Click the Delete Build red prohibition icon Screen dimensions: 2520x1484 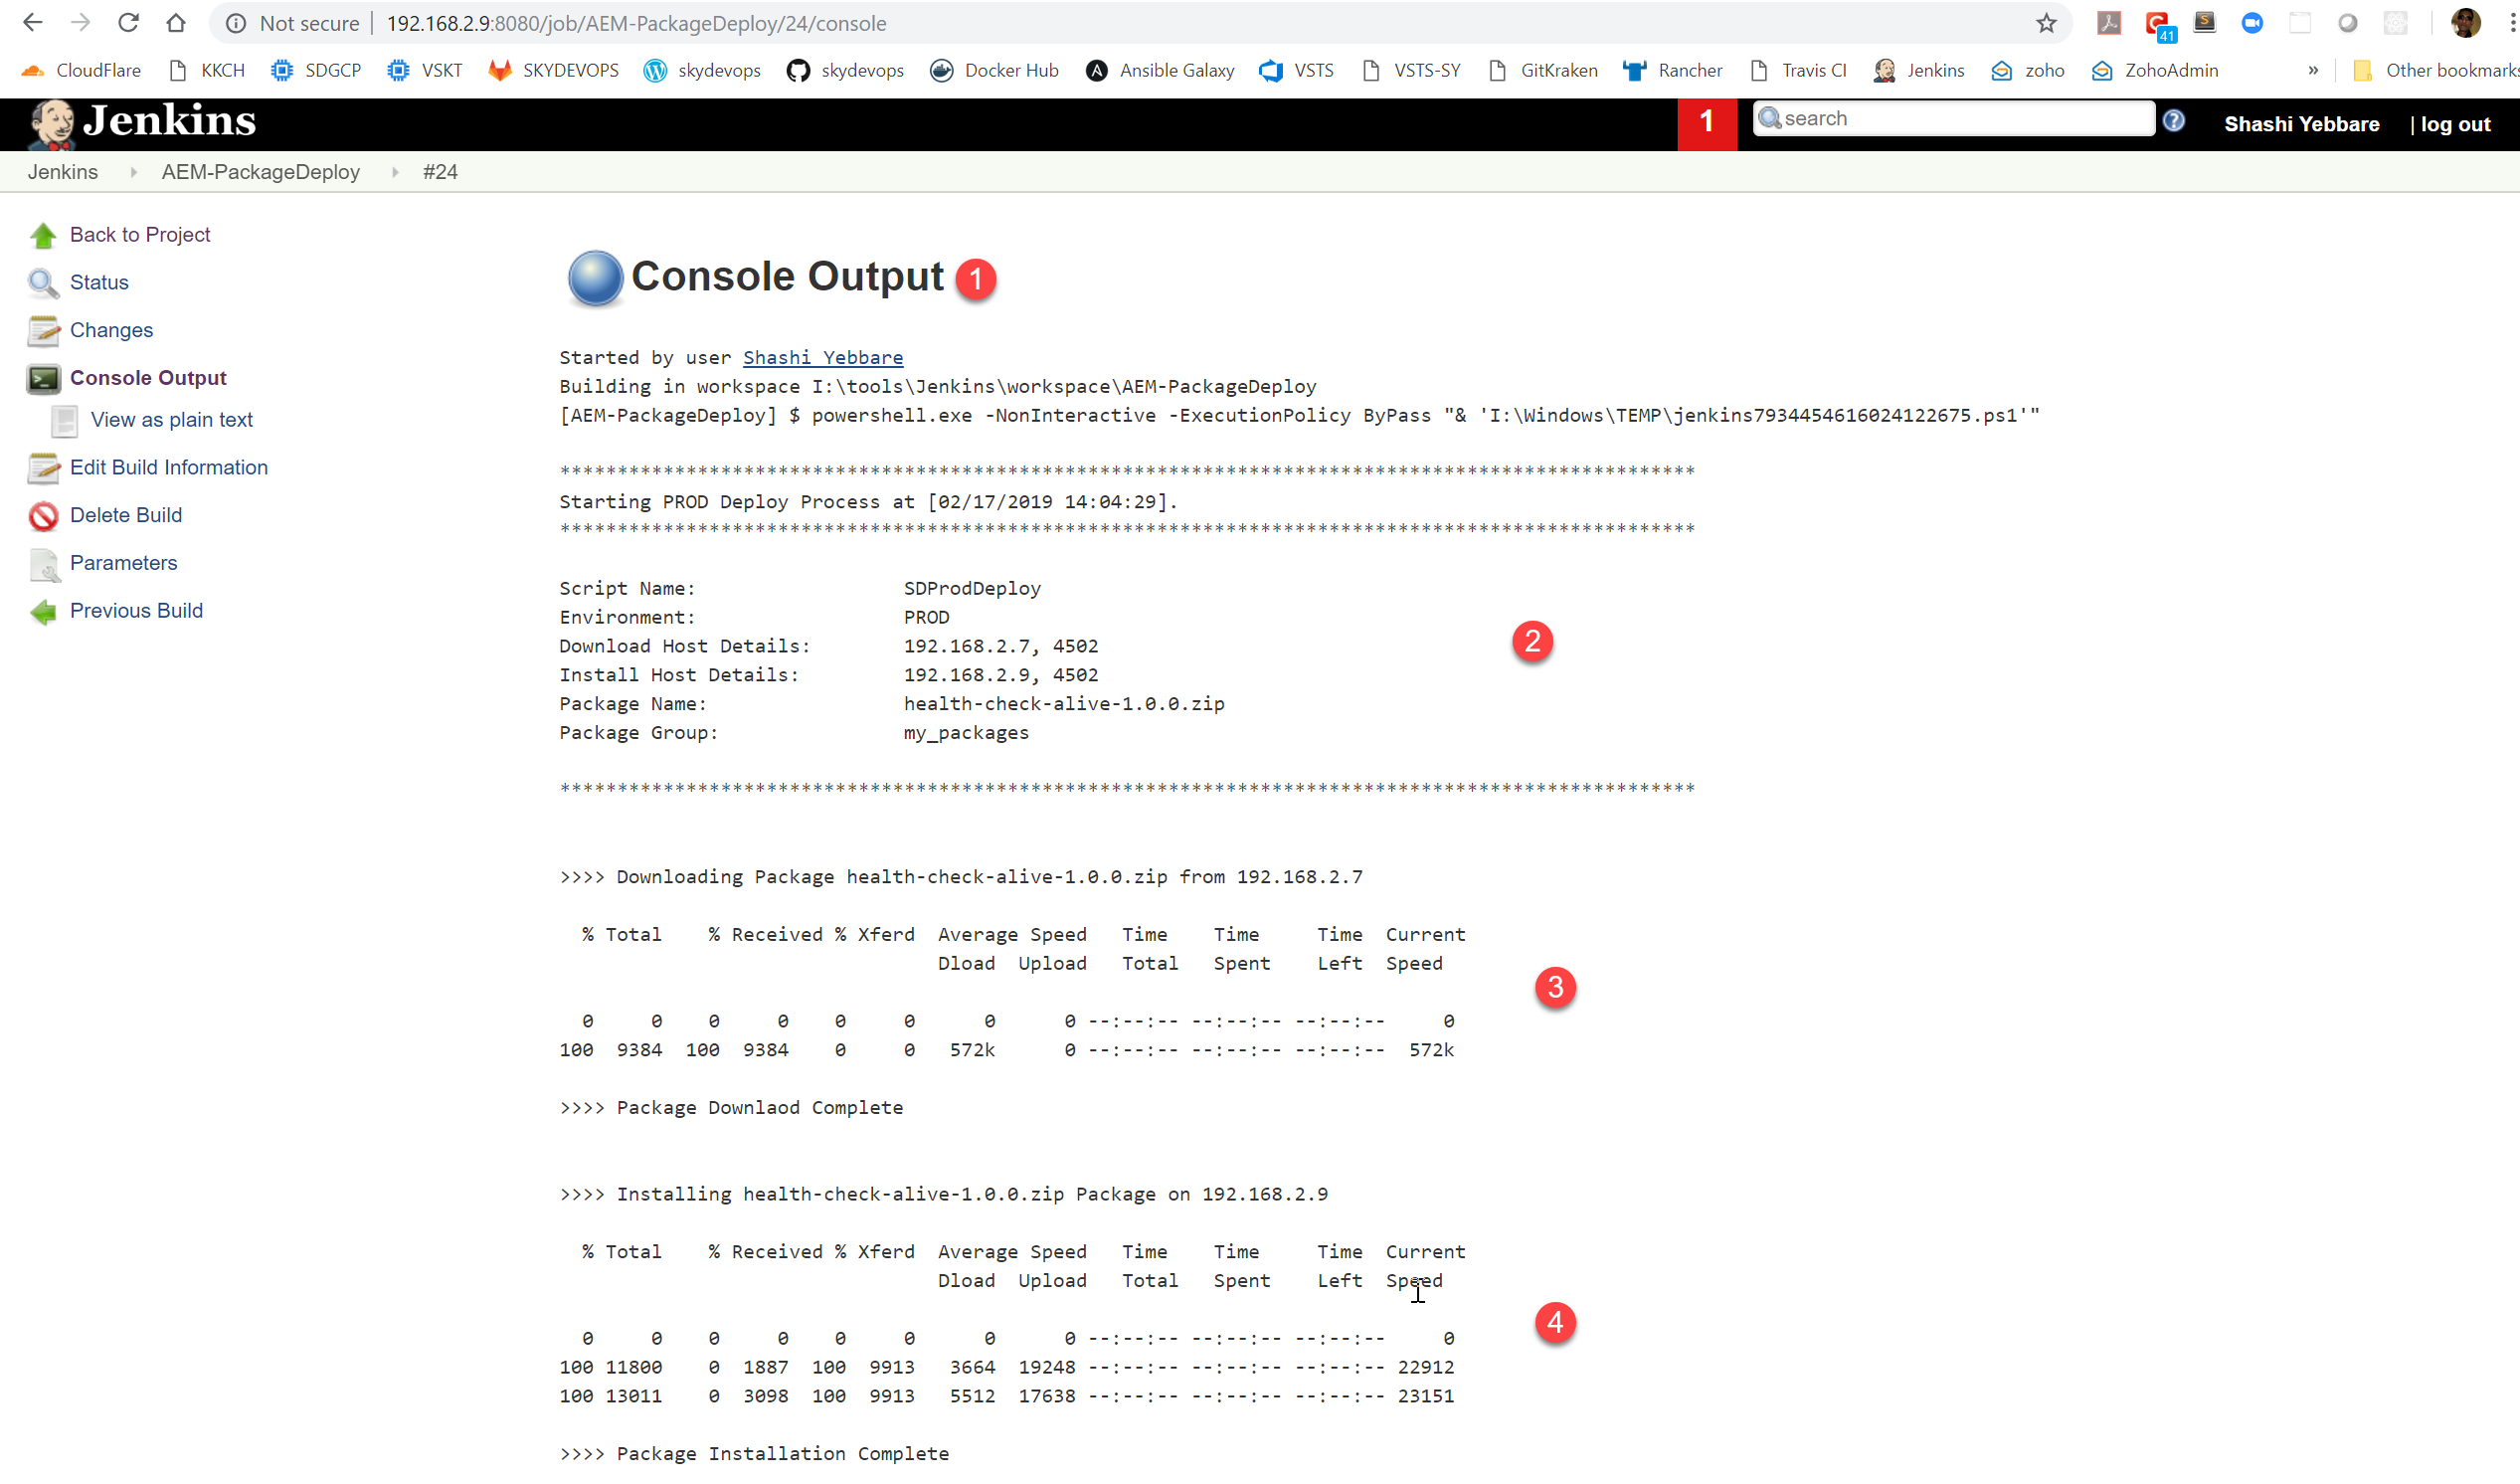point(43,516)
